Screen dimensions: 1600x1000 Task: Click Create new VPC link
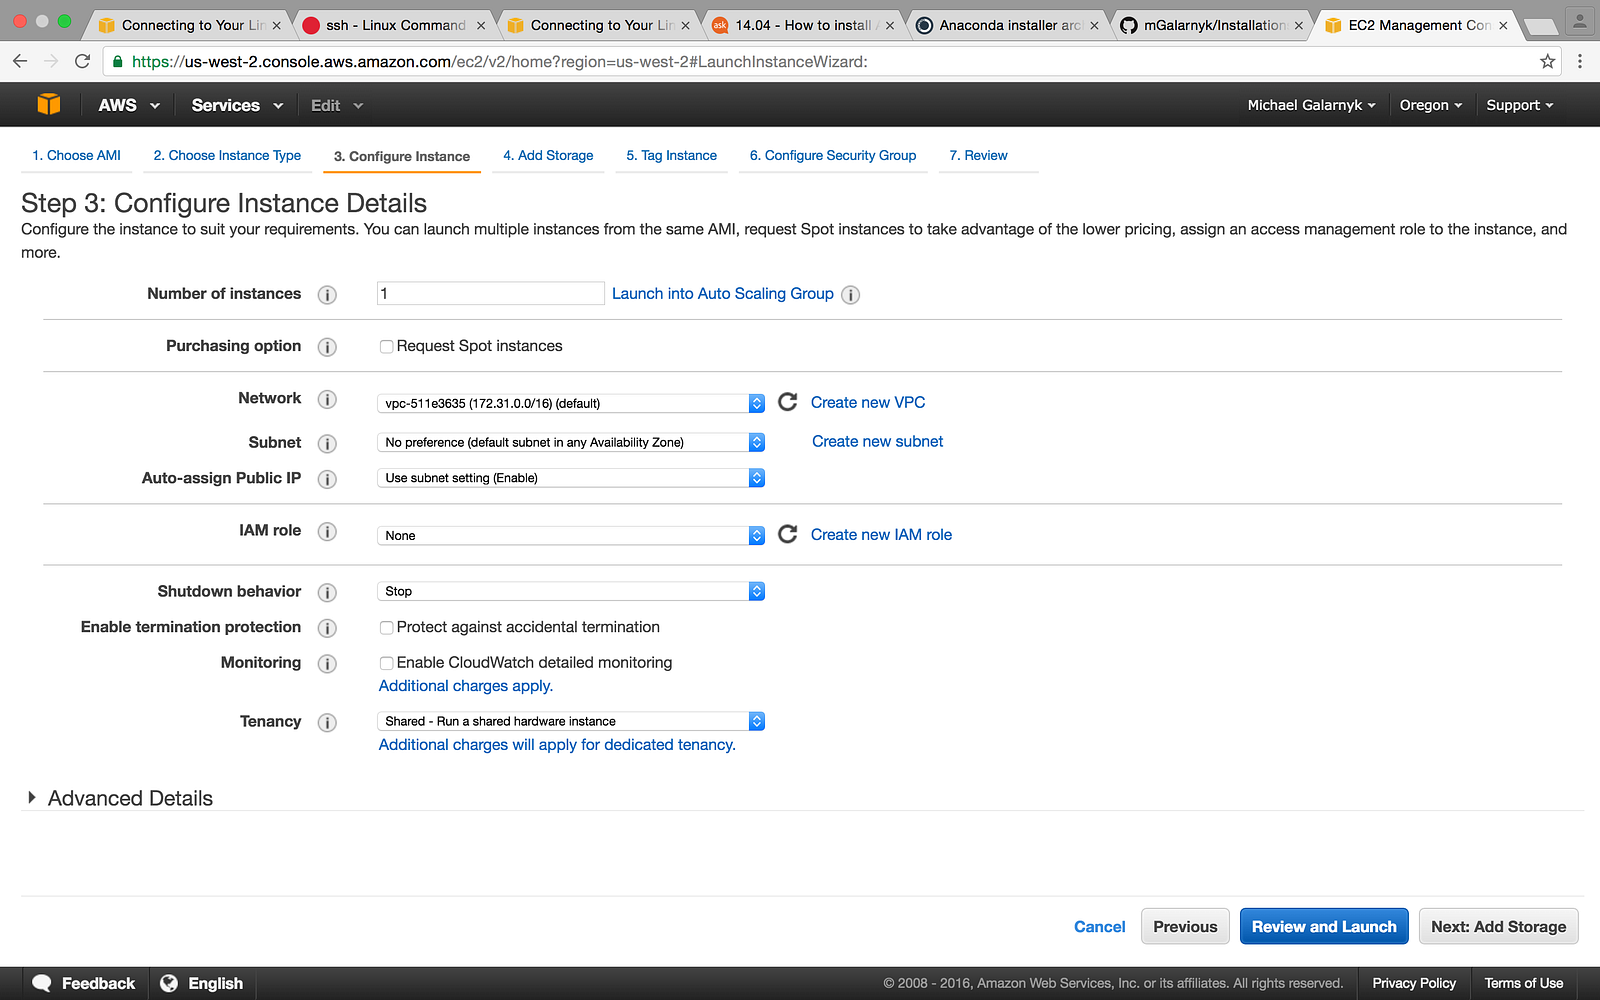(x=868, y=402)
